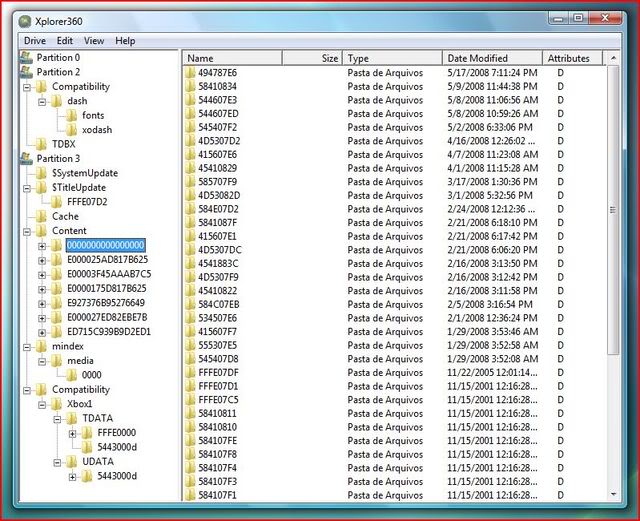This screenshot has height=521, width=640.
Task: Click the folder icon of 585707F9
Action: click(x=190, y=182)
